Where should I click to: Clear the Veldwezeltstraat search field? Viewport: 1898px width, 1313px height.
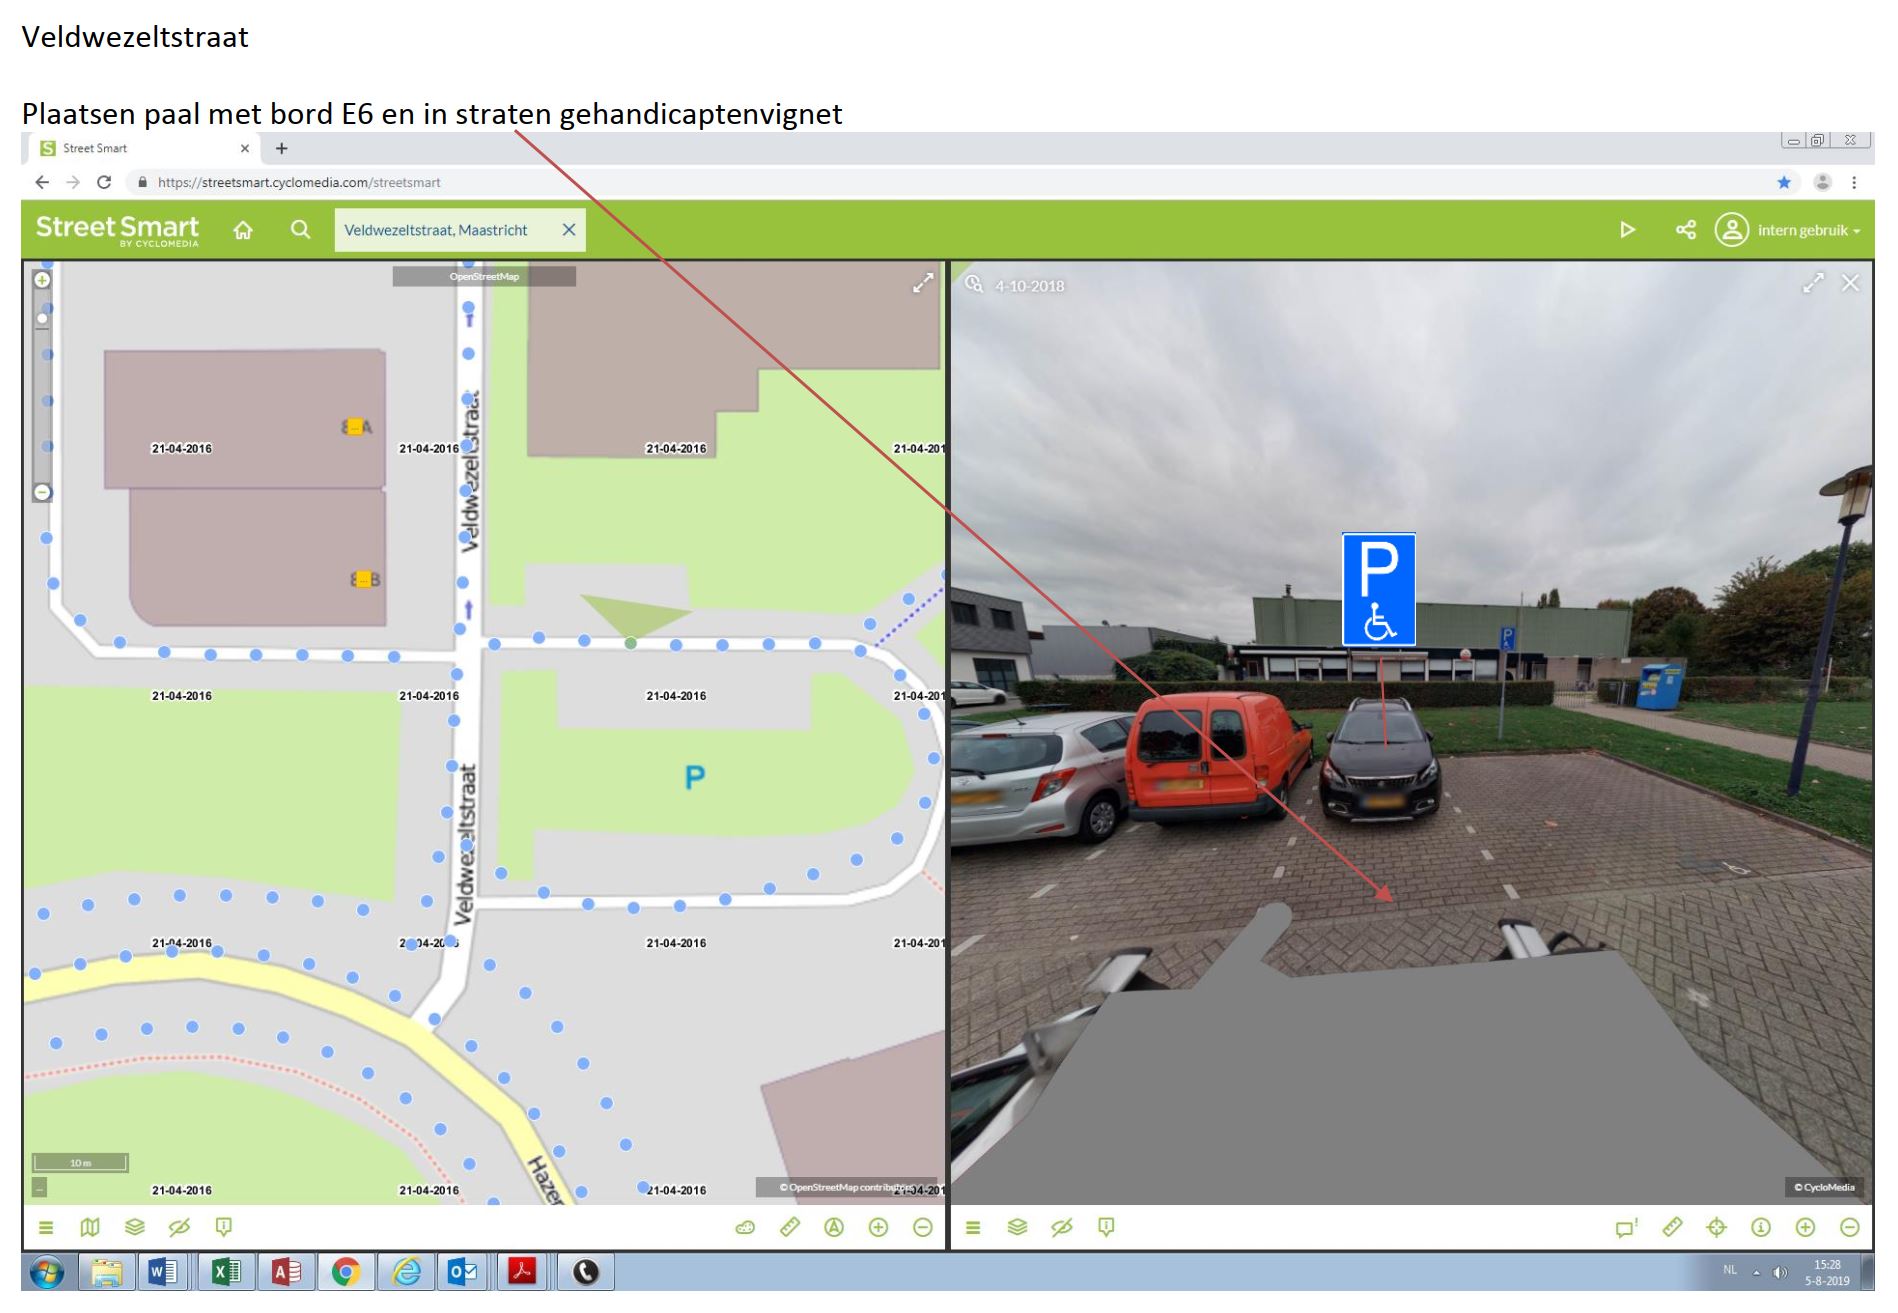(x=569, y=230)
